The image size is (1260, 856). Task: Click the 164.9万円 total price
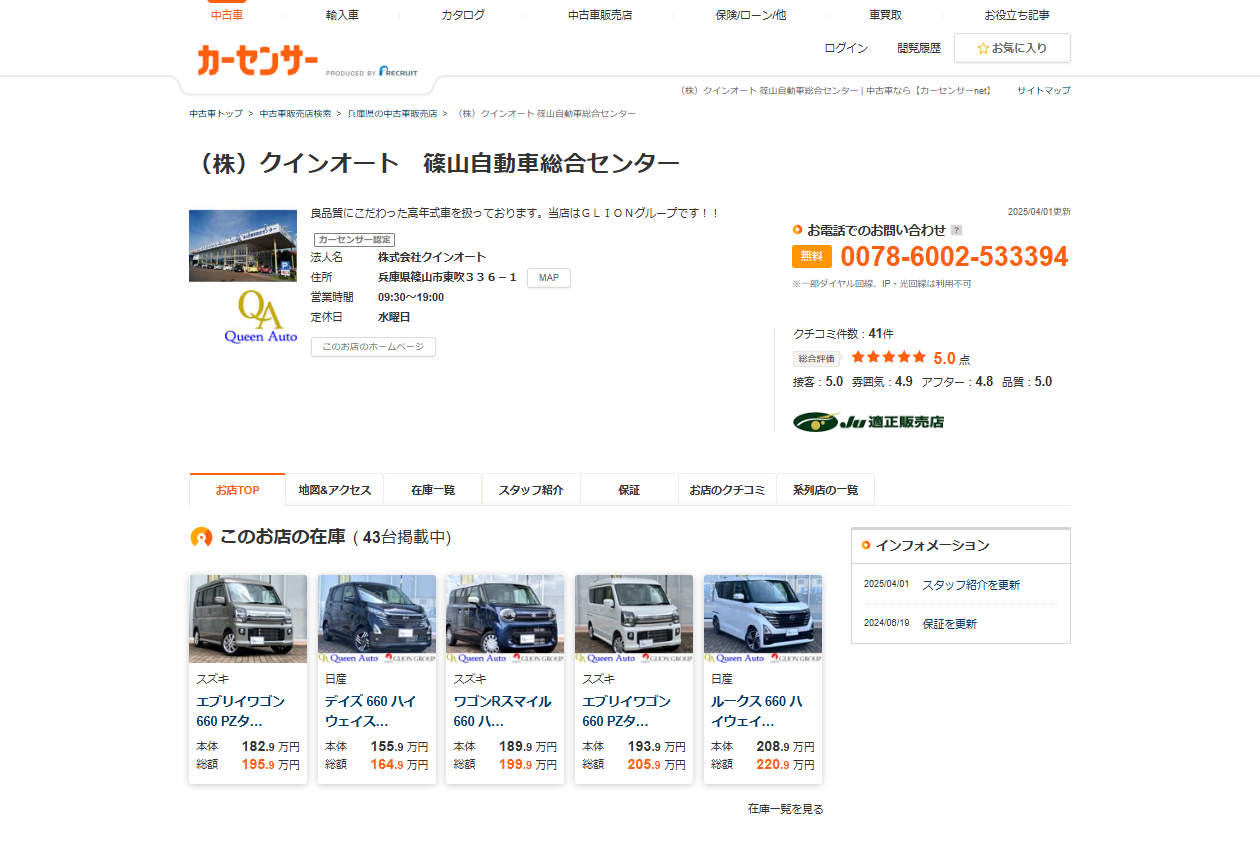[x=400, y=765]
